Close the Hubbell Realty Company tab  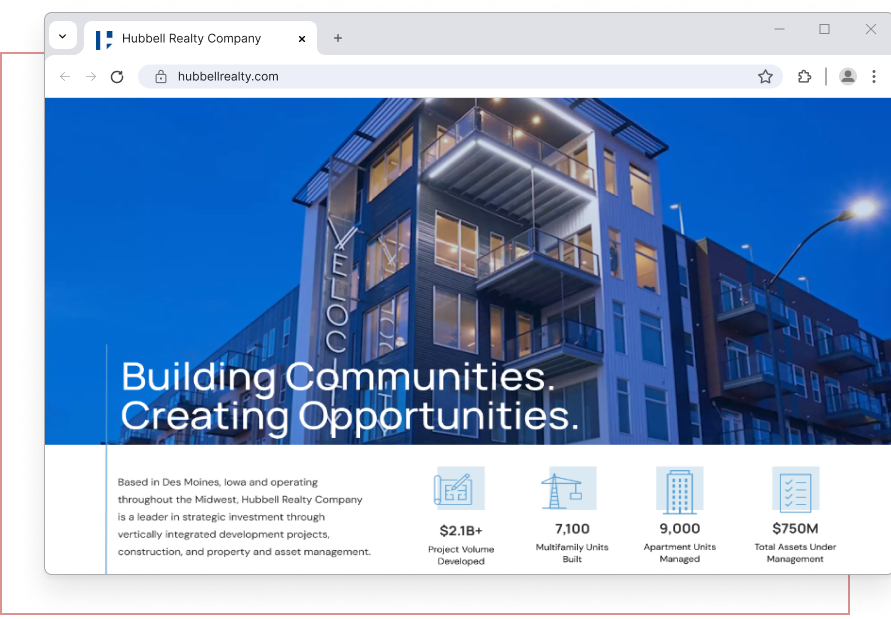pyautogui.click(x=302, y=39)
